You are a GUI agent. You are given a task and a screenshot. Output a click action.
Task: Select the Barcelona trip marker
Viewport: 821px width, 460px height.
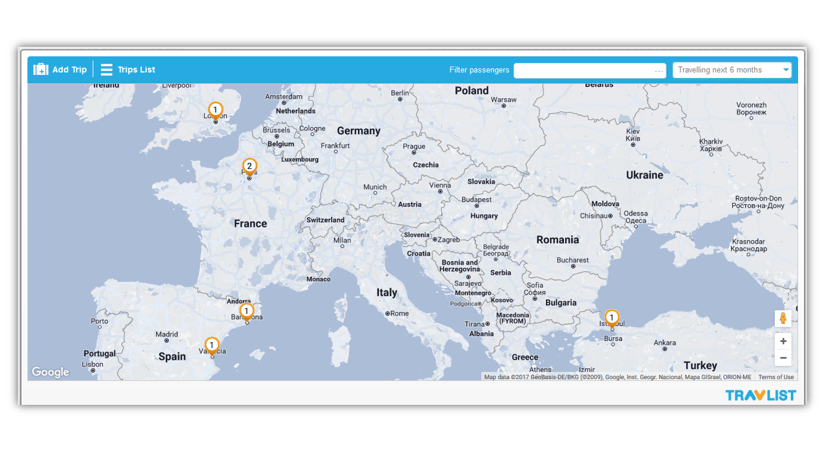(x=246, y=311)
